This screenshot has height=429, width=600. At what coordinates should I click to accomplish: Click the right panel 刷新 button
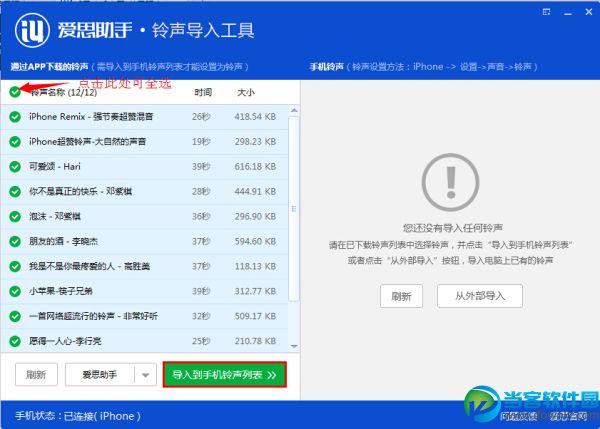tap(401, 296)
